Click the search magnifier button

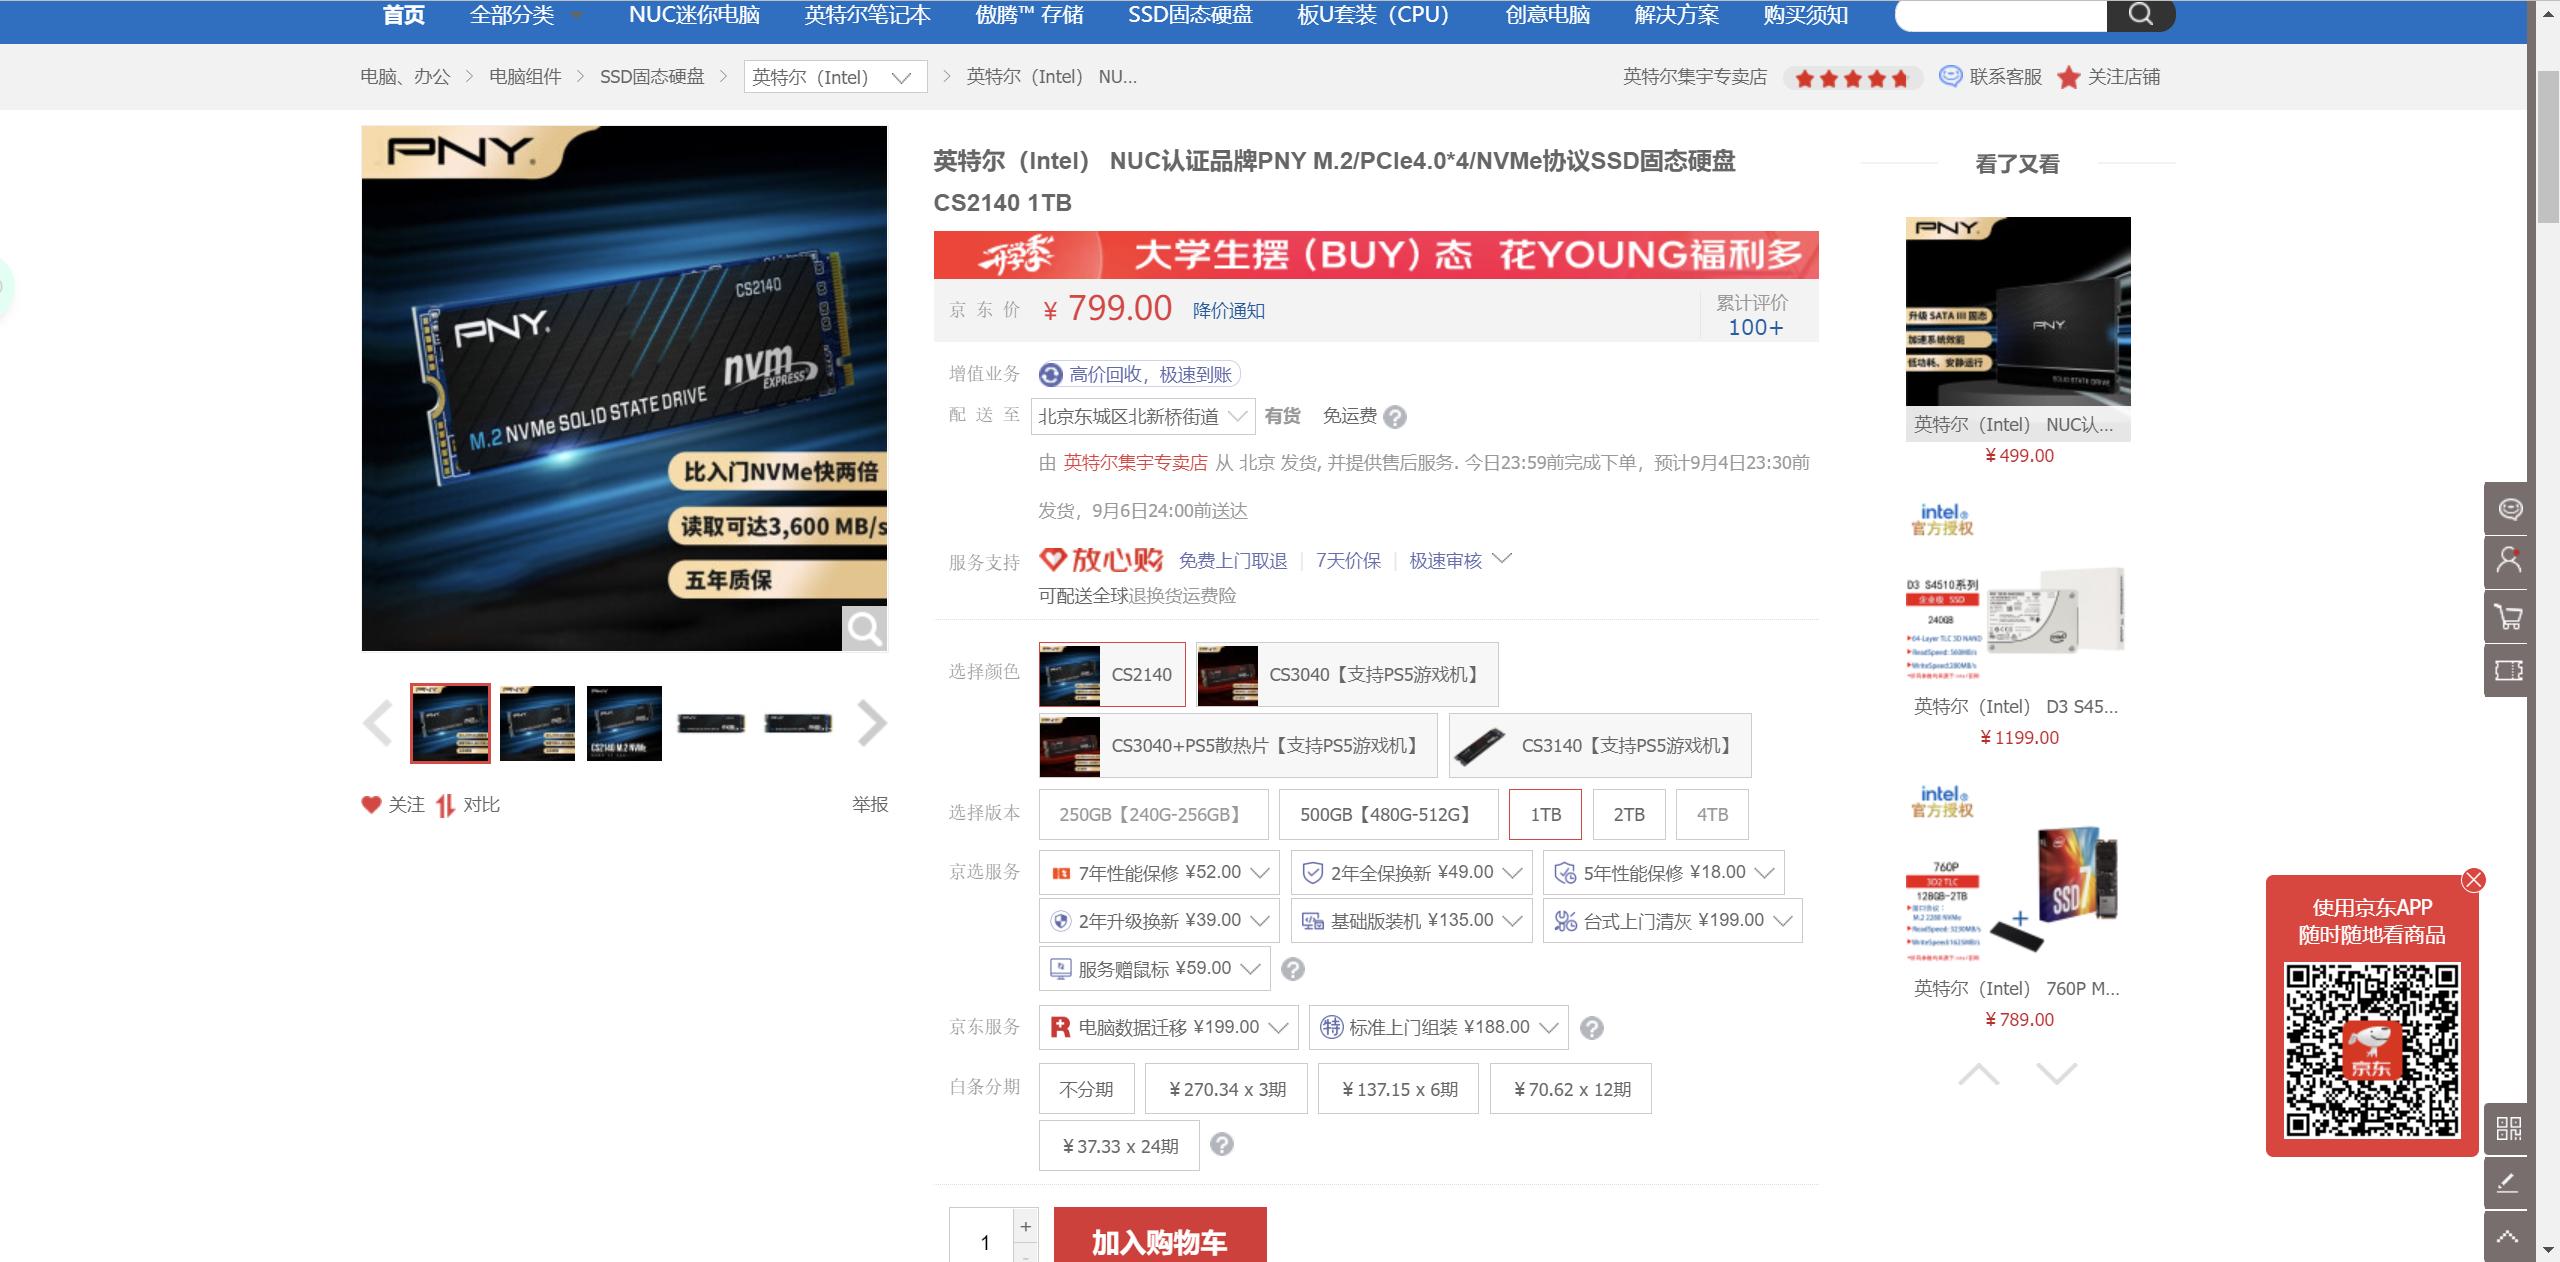click(x=2140, y=15)
